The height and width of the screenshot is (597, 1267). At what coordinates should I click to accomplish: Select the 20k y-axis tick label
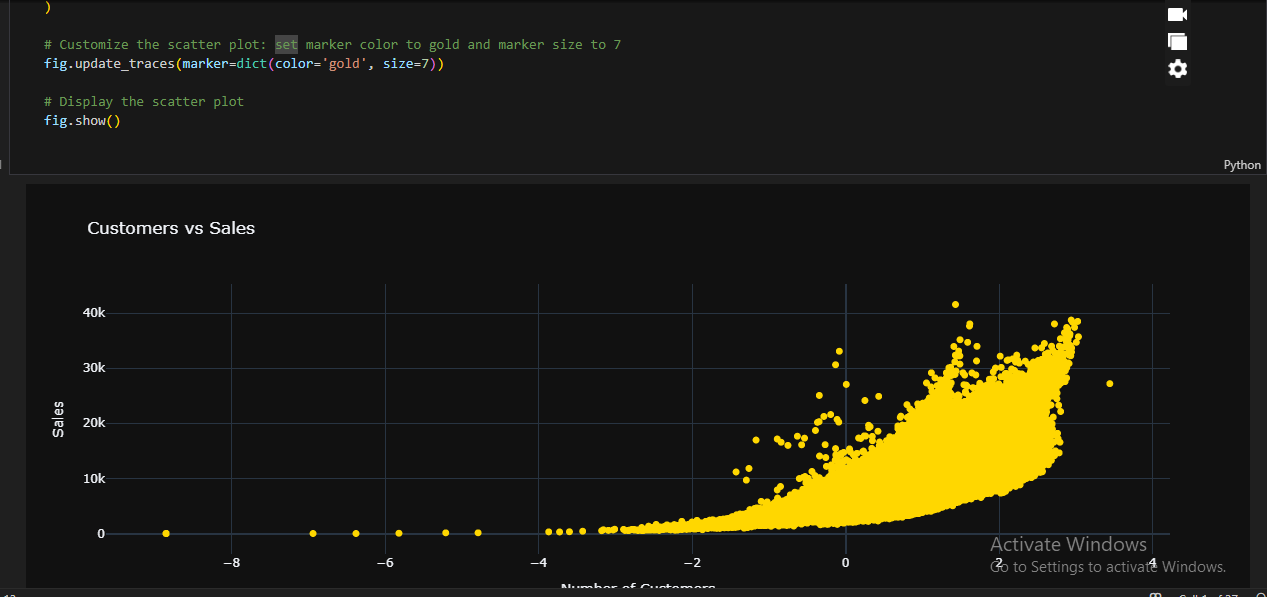(94, 423)
